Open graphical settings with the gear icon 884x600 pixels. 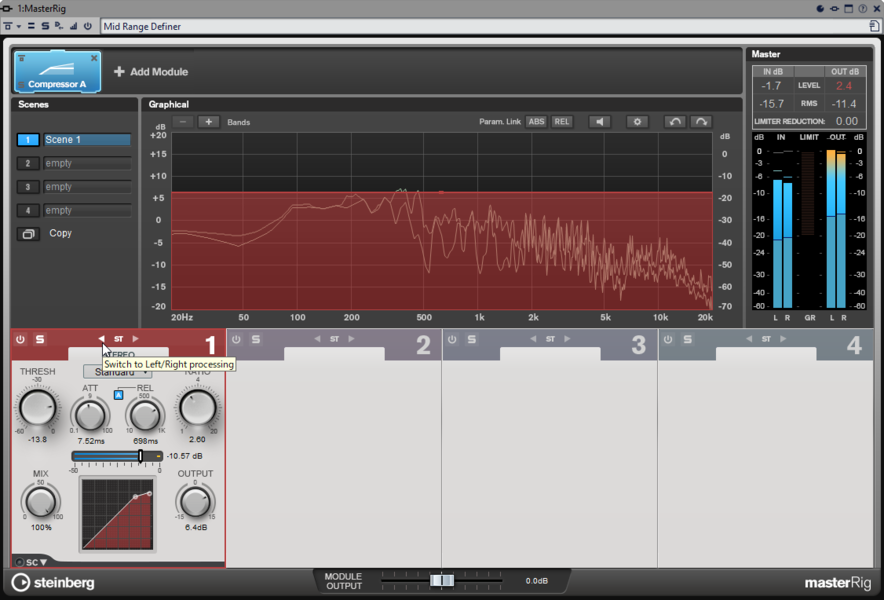click(x=637, y=122)
